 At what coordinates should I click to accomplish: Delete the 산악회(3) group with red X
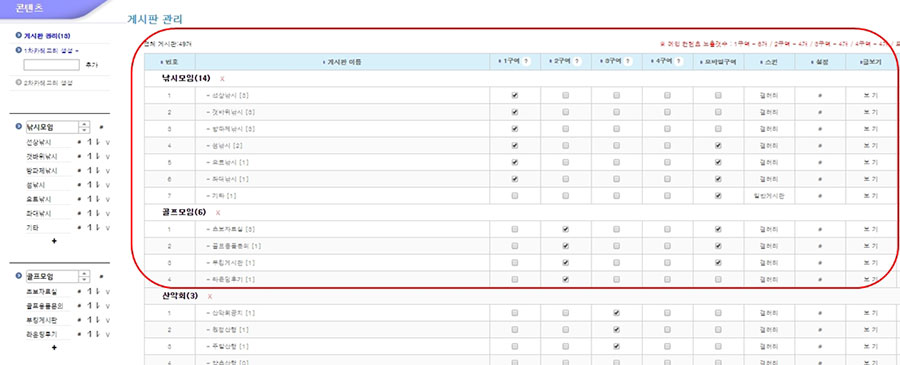210,297
